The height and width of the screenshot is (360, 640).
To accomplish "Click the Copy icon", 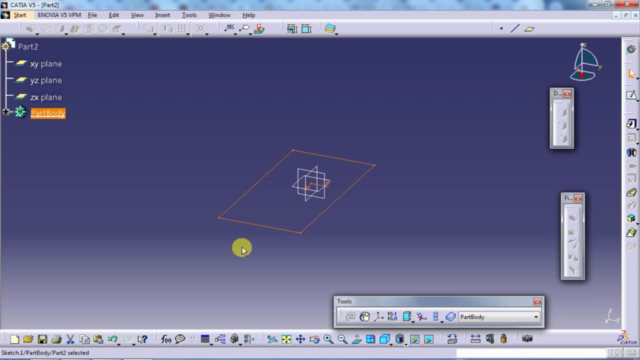I will (84, 339).
